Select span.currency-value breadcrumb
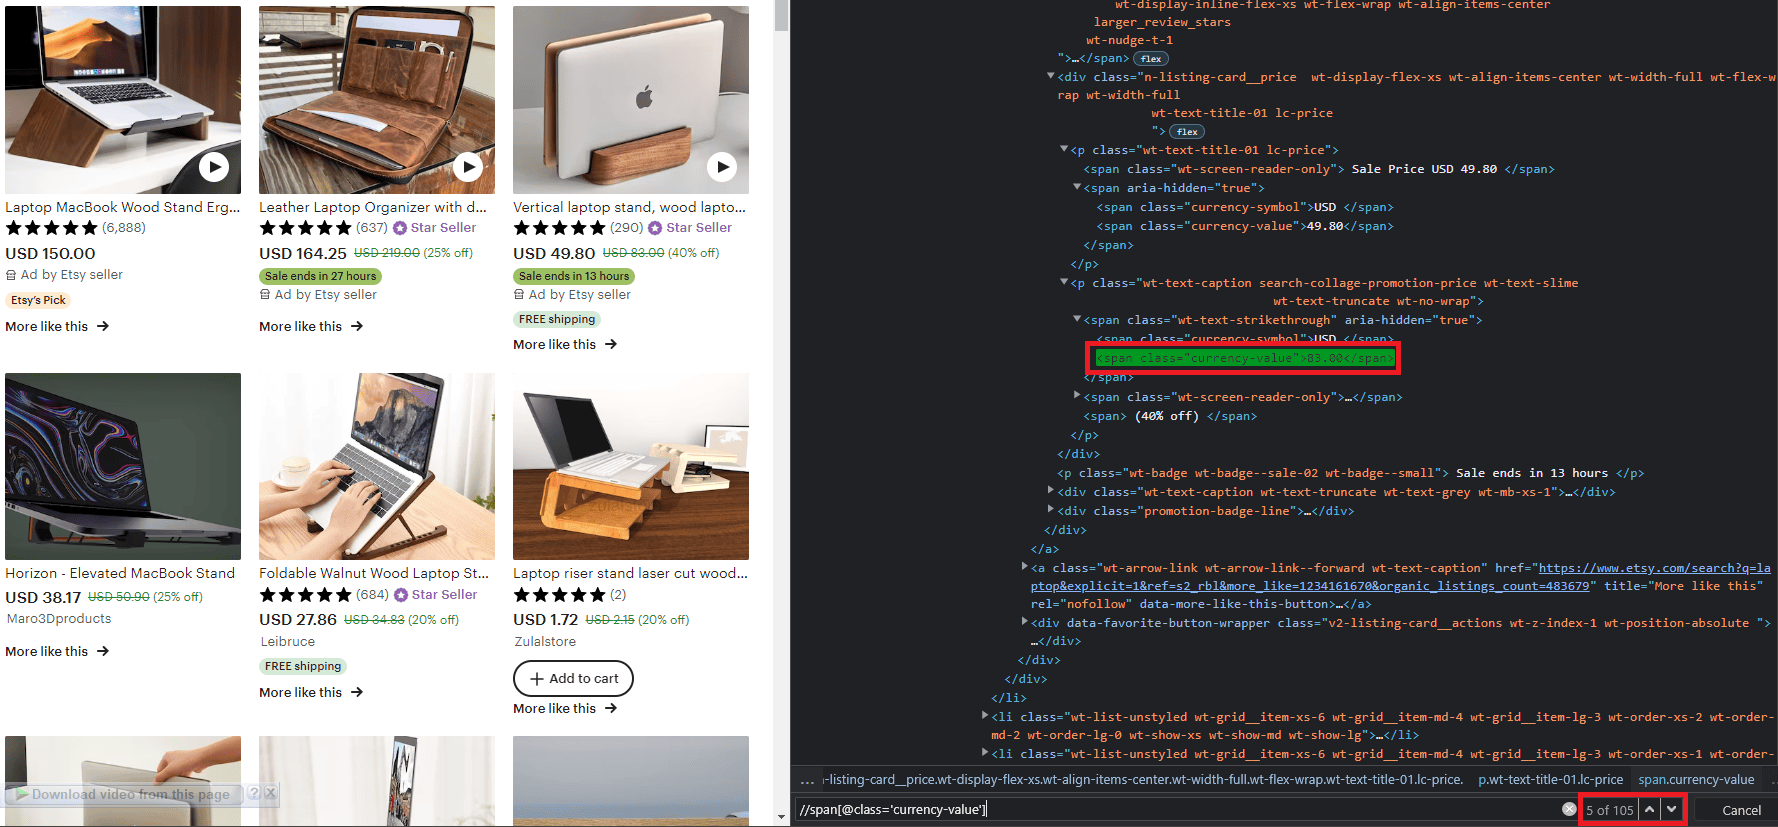Screen dimensions: 1778x827 1696,780
